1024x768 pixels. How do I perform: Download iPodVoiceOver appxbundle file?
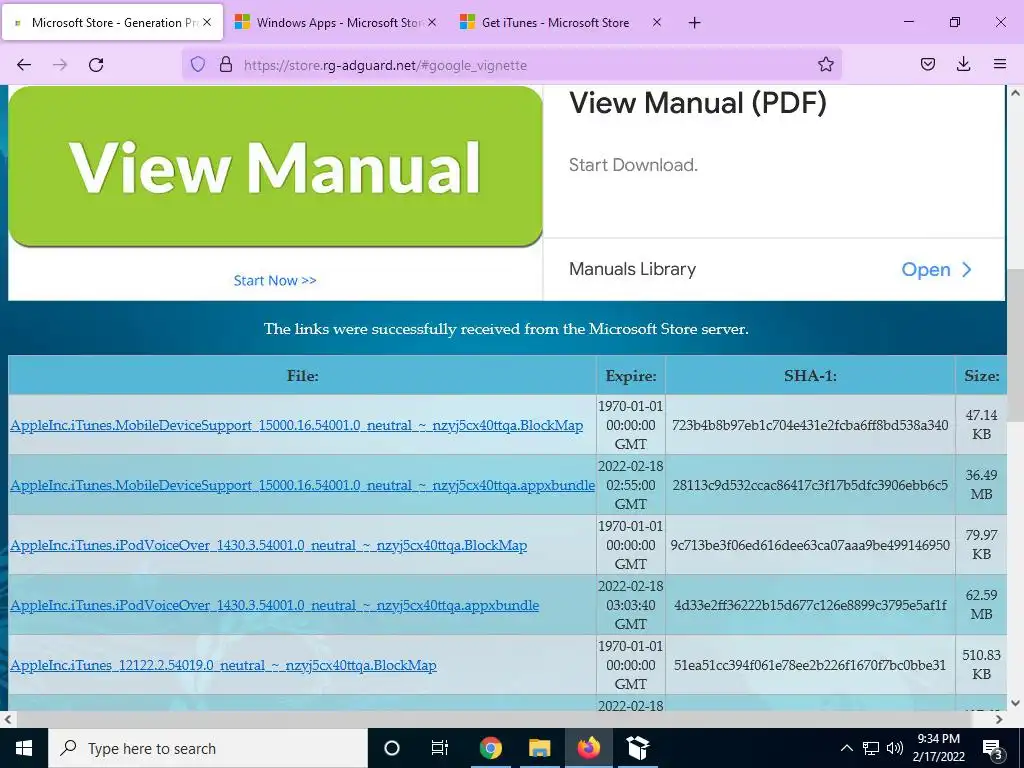coord(274,606)
